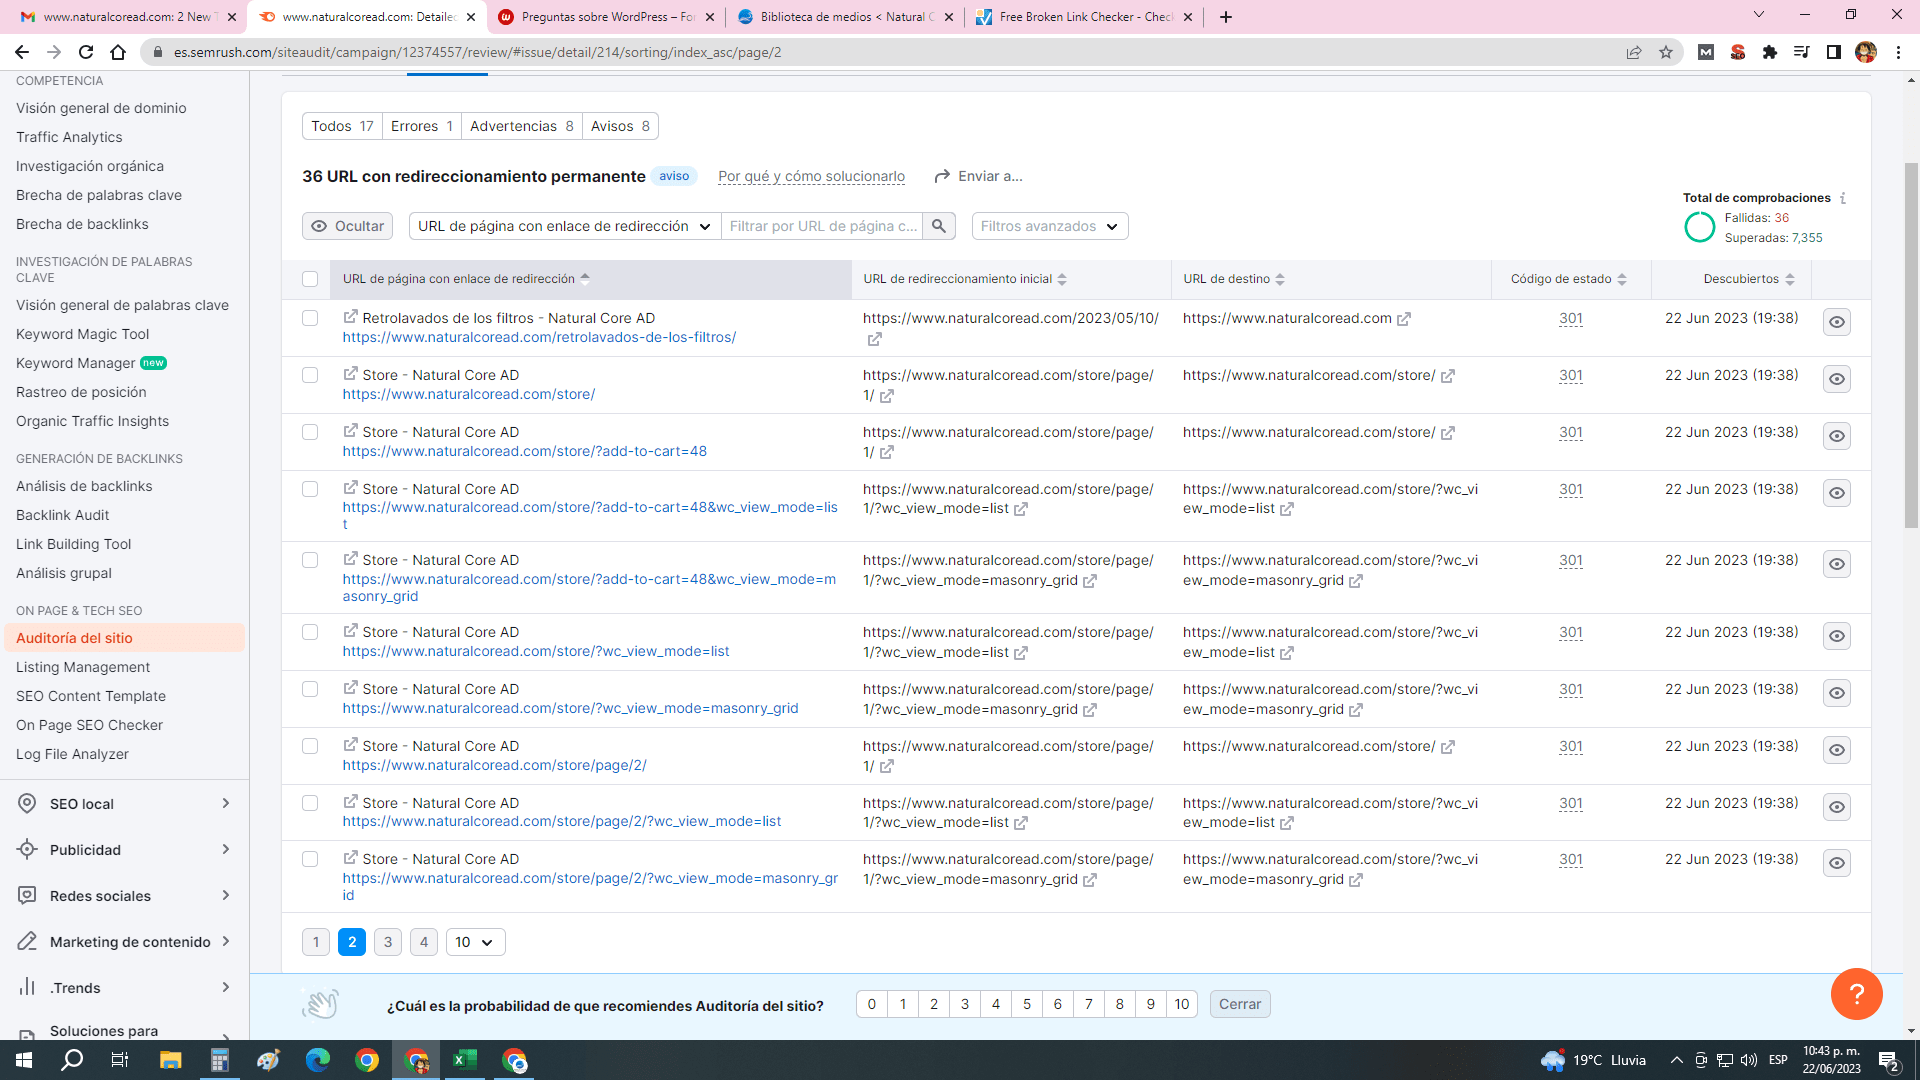
Task: Hide the store/?wc_view_mode=masonry_grid row eye icon
Action: (1837, 693)
